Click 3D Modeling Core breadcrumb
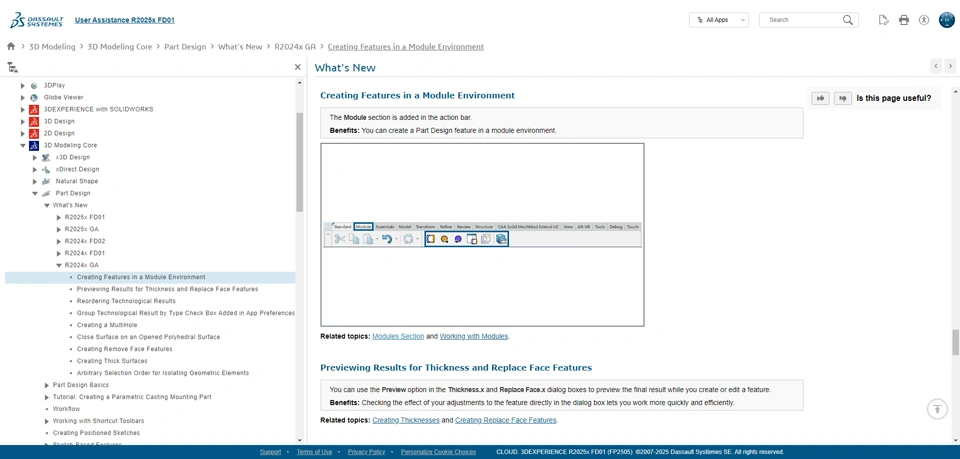The width and height of the screenshot is (960, 459). 120,47
